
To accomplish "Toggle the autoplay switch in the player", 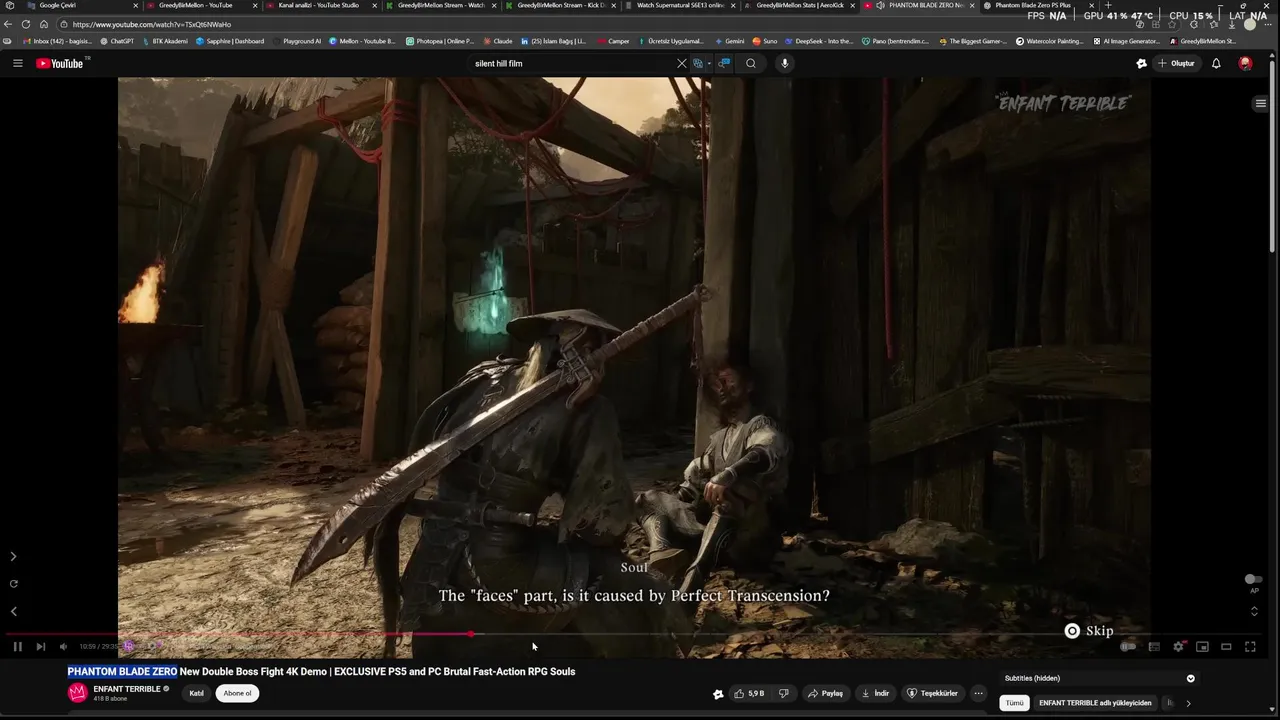I will (1128, 647).
